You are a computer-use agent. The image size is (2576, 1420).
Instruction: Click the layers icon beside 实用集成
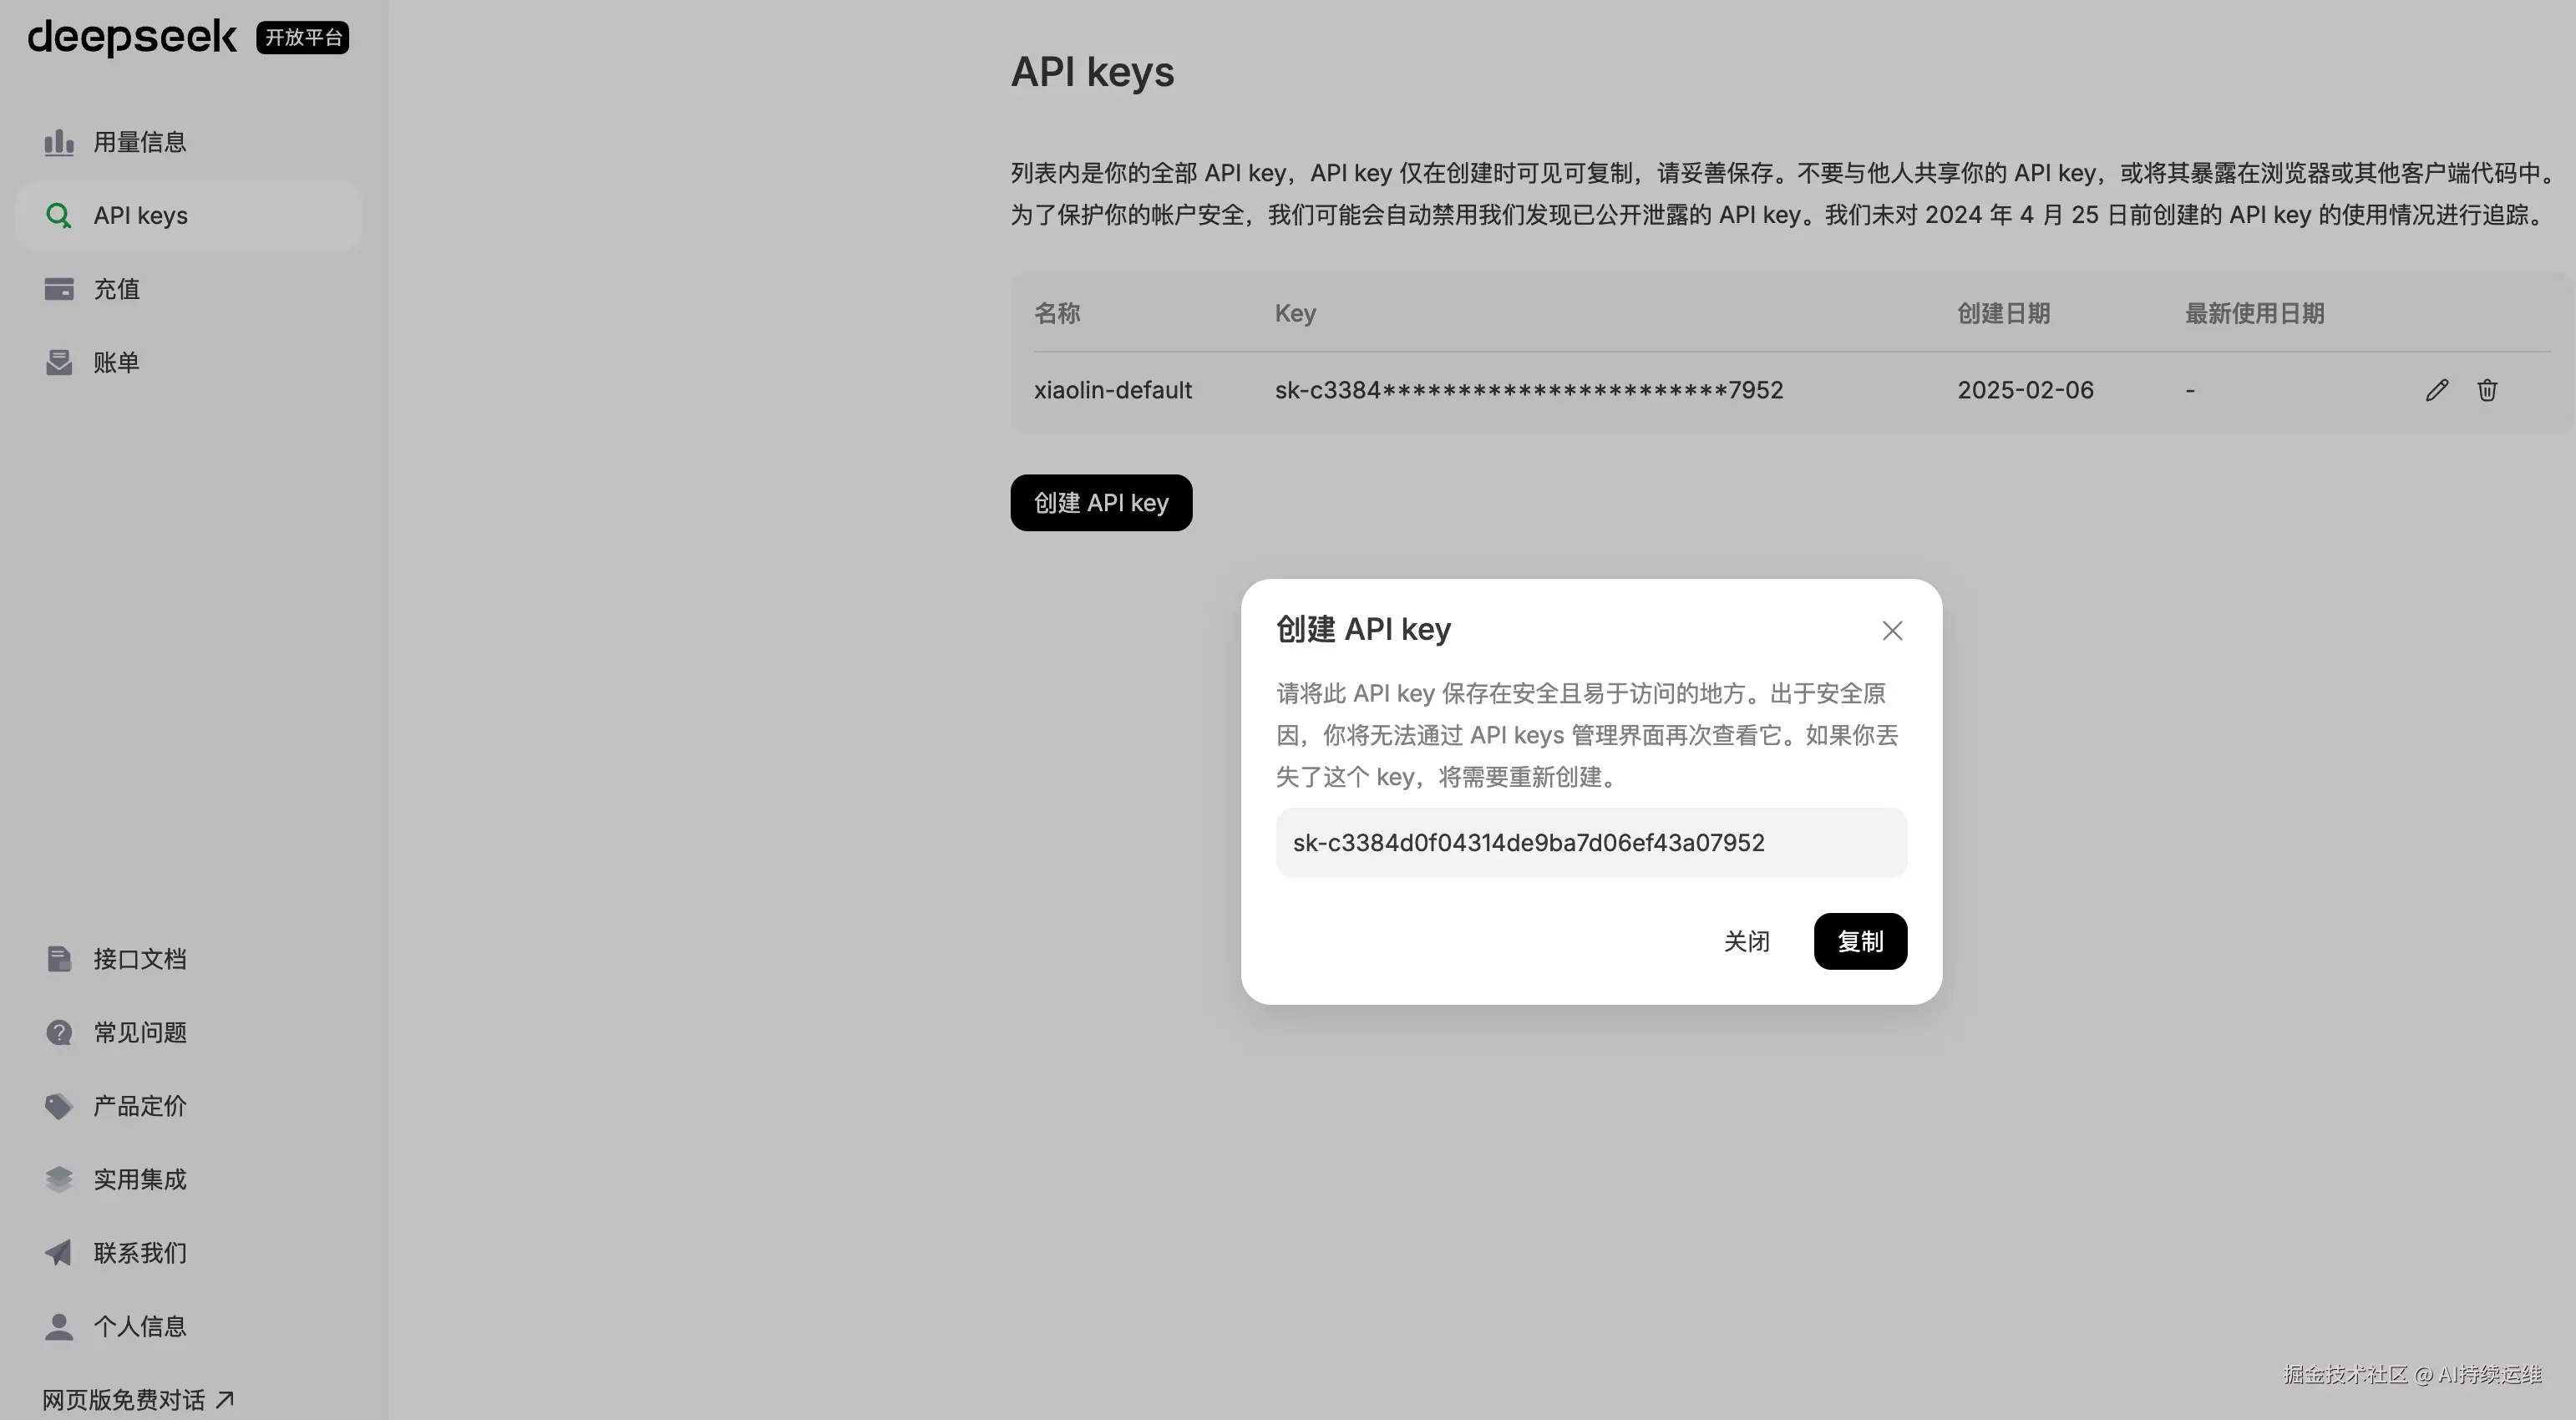point(59,1179)
